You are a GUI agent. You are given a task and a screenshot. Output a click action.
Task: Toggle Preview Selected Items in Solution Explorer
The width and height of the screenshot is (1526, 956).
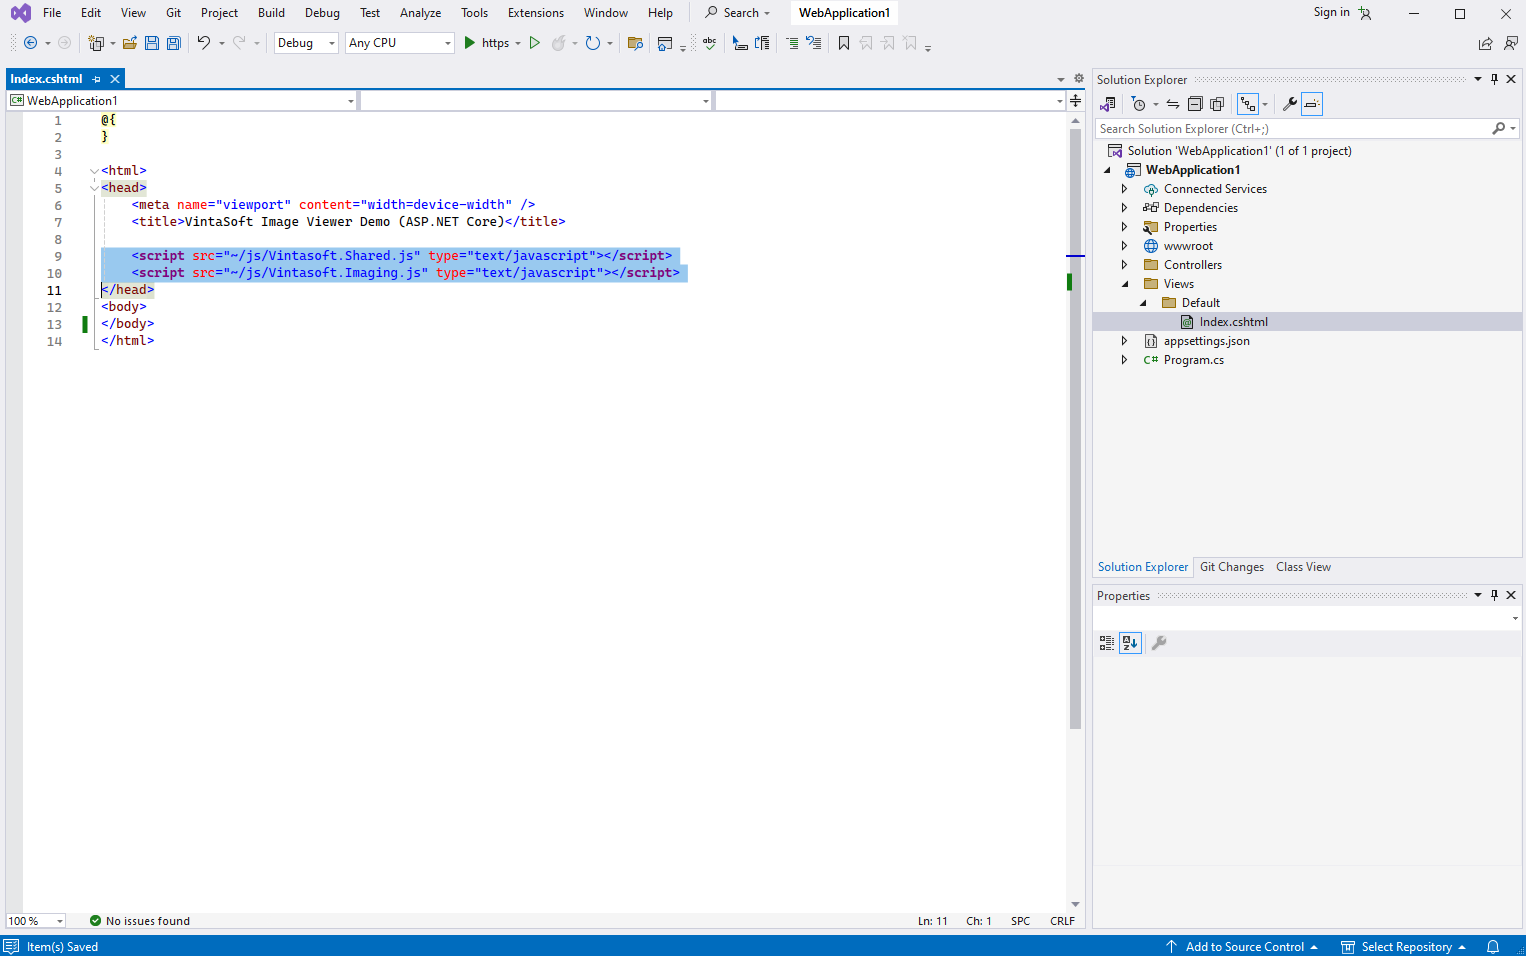pos(1312,104)
